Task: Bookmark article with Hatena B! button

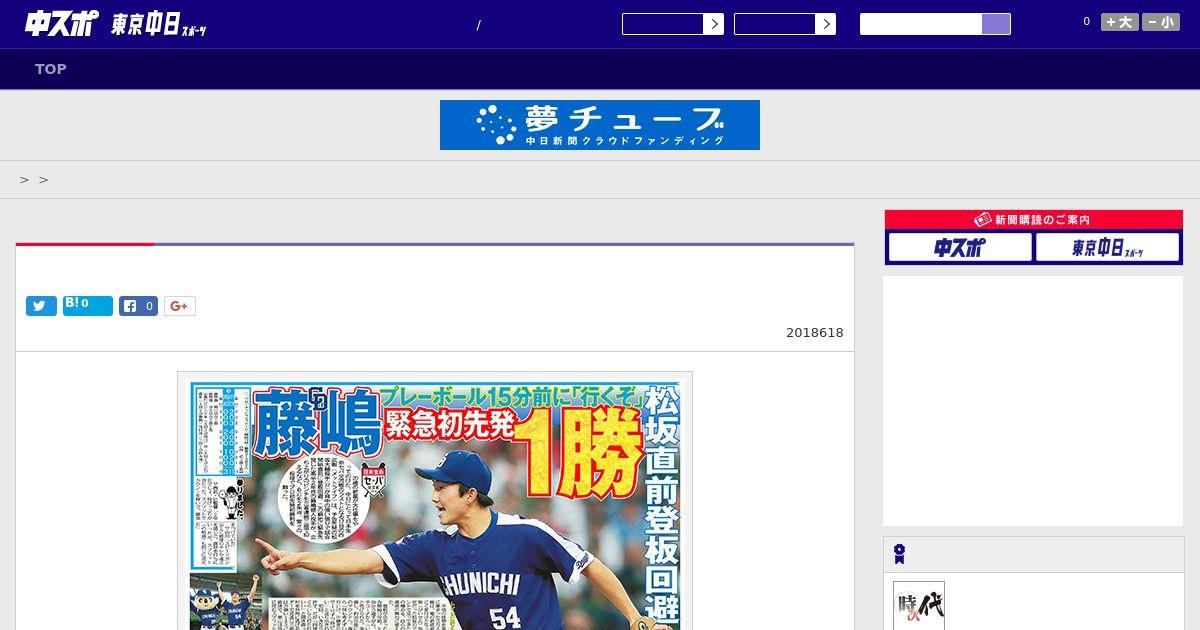Action: pos(88,305)
